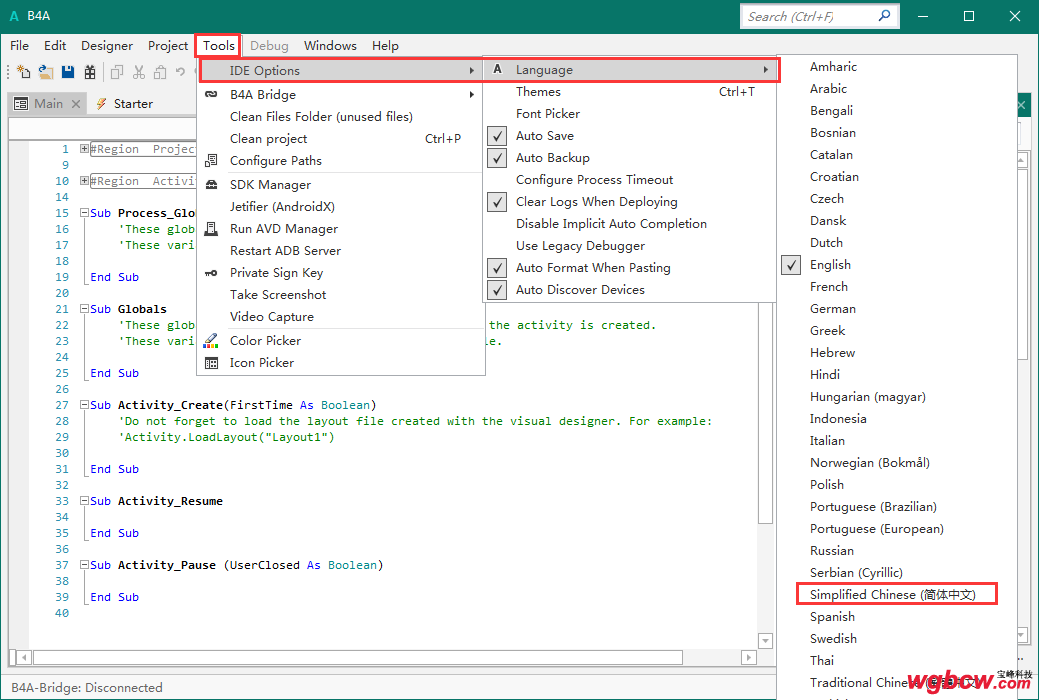Click the letter A icon beside Language
Screen dimensions: 1039x700
click(498, 69)
